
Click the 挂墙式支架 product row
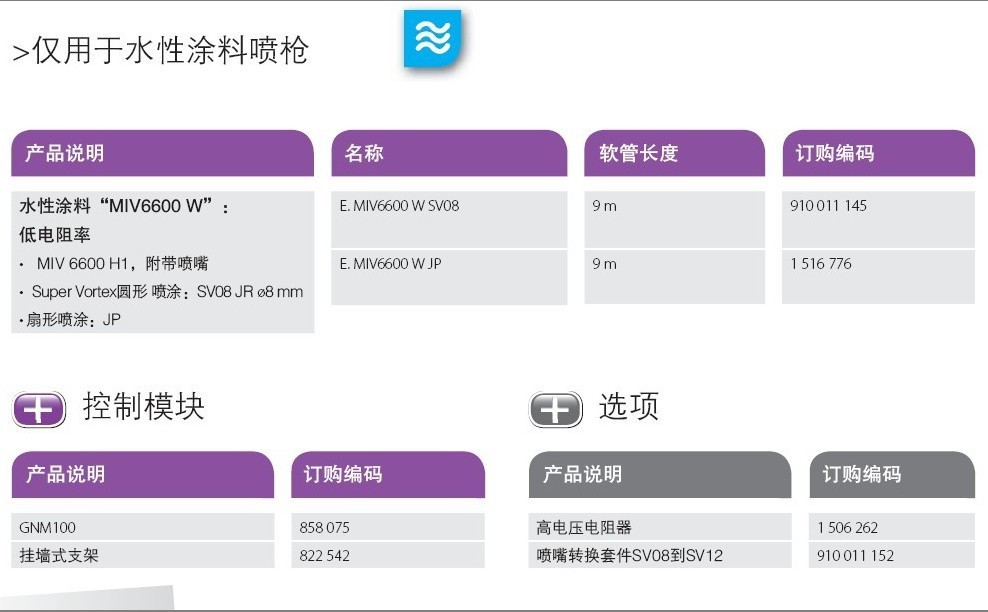coord(59,555)
